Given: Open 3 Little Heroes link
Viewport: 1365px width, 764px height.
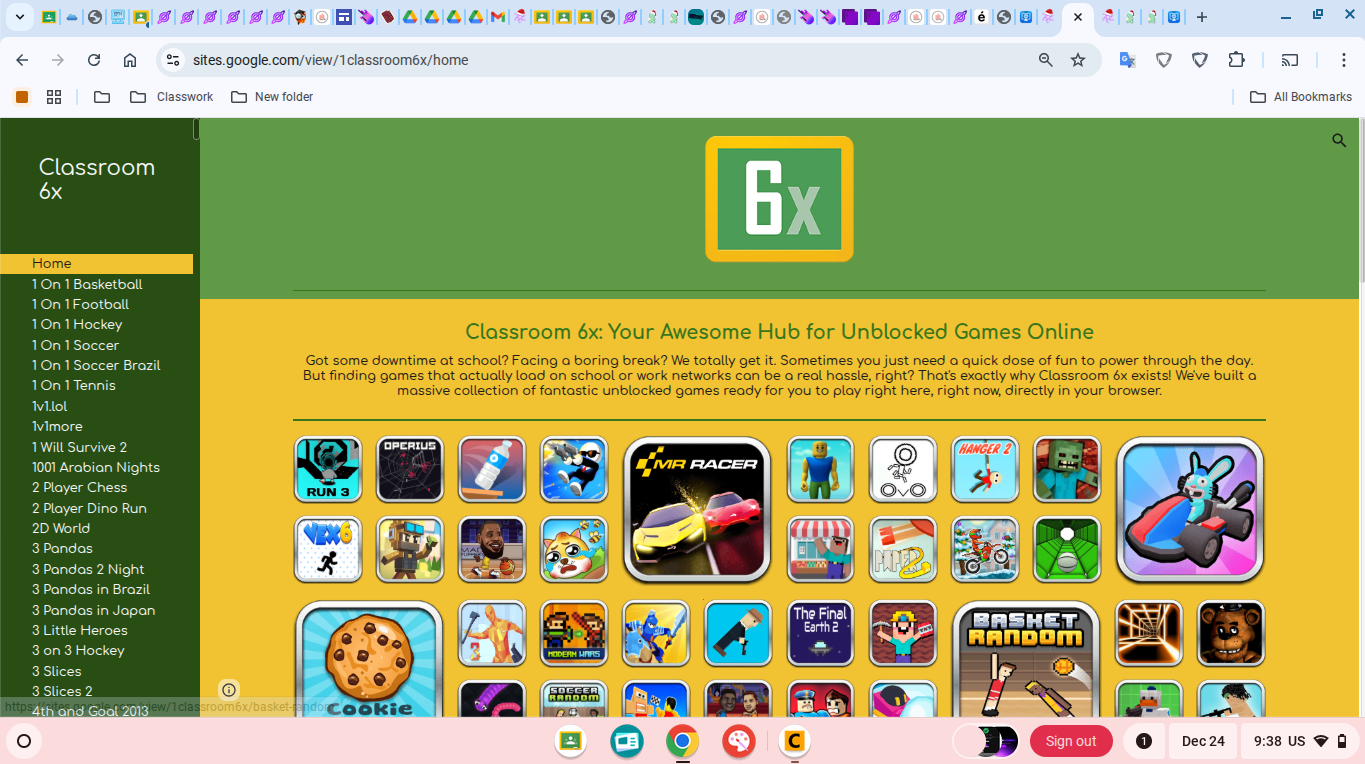Looking at the screenshot, I should pyautogui.click(x=80, y=630).
